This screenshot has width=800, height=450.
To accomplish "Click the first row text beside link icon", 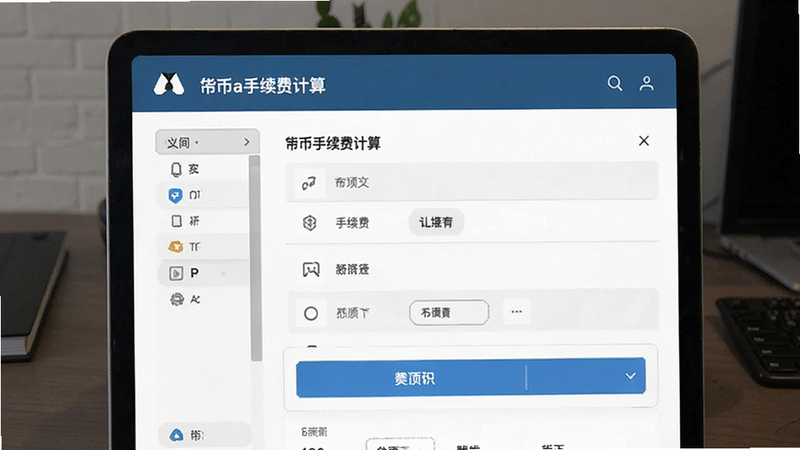I will pos(352,183).
